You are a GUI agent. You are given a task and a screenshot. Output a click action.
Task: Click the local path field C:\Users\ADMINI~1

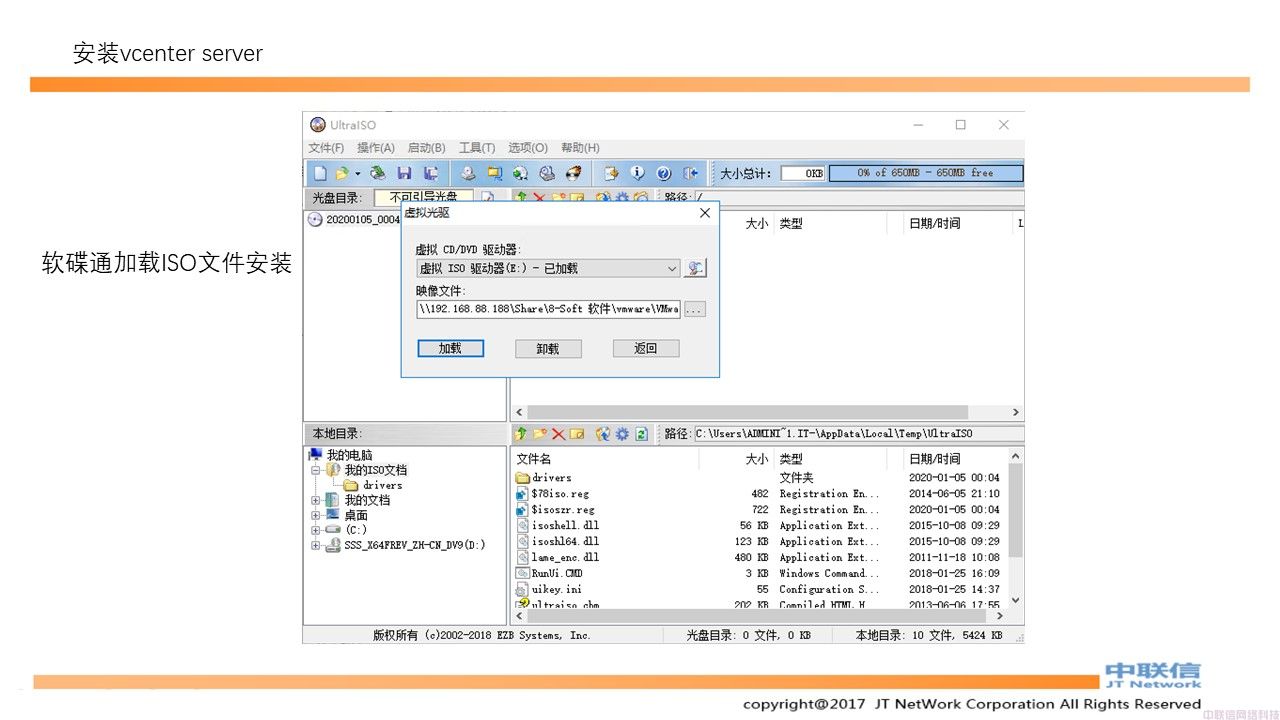(858, 434)
